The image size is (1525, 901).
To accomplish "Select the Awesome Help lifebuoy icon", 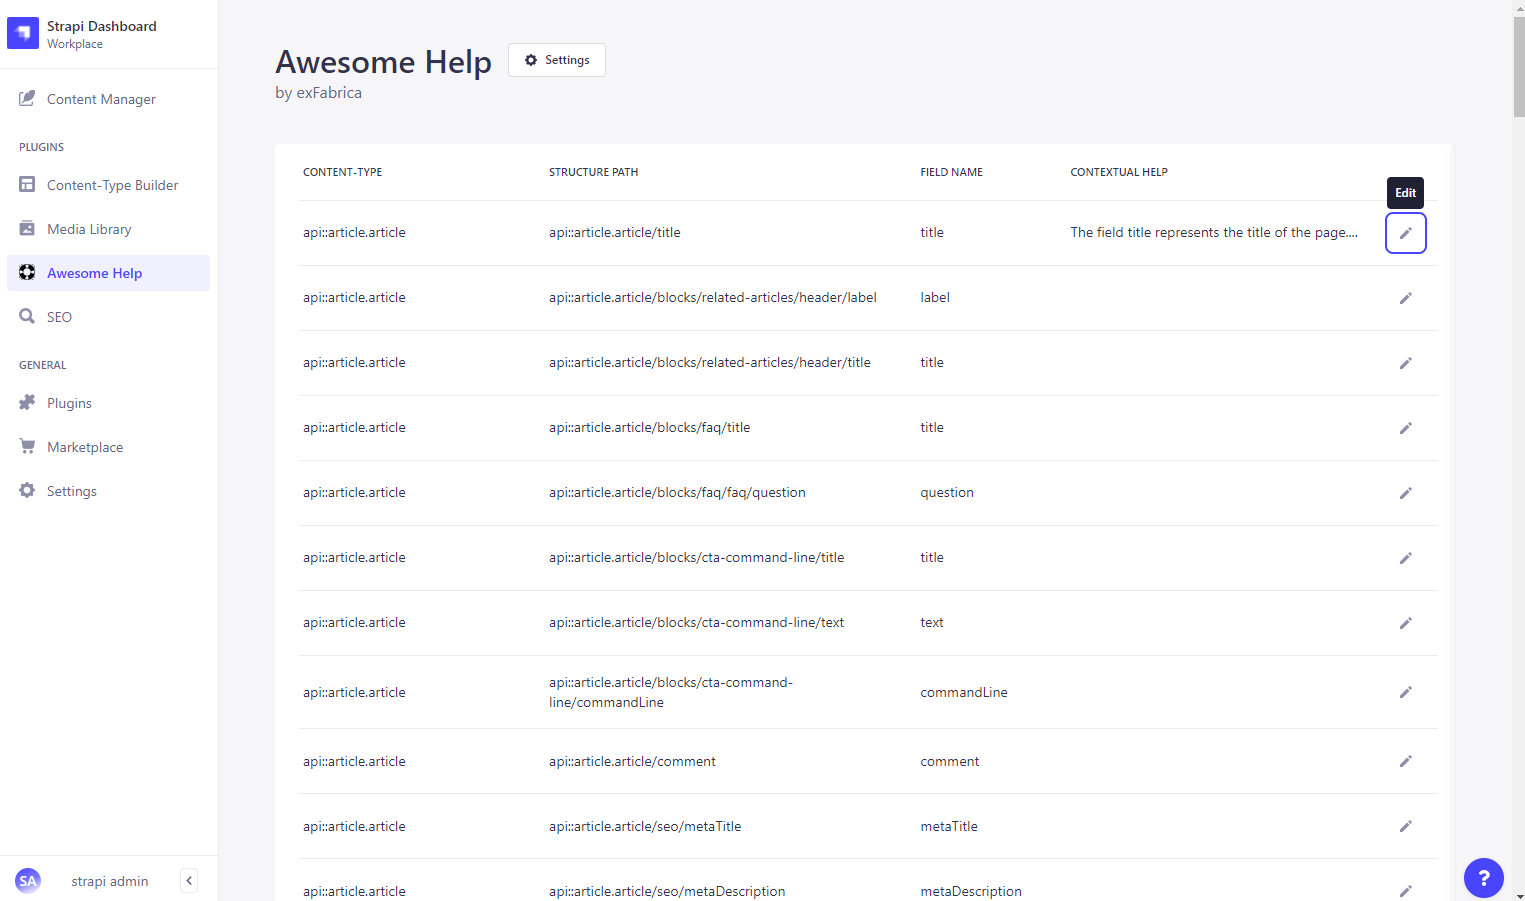I will (x=27, y=273).
